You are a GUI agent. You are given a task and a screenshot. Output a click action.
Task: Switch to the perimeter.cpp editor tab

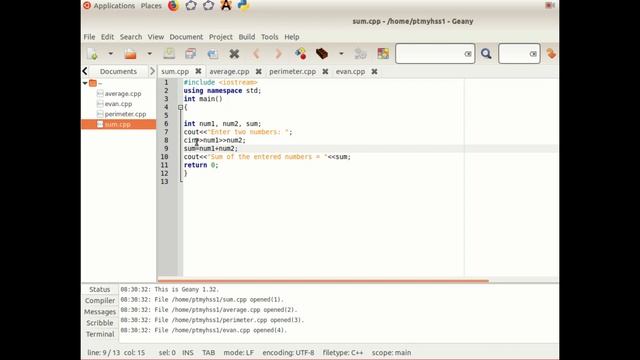(x=292, y=71)
